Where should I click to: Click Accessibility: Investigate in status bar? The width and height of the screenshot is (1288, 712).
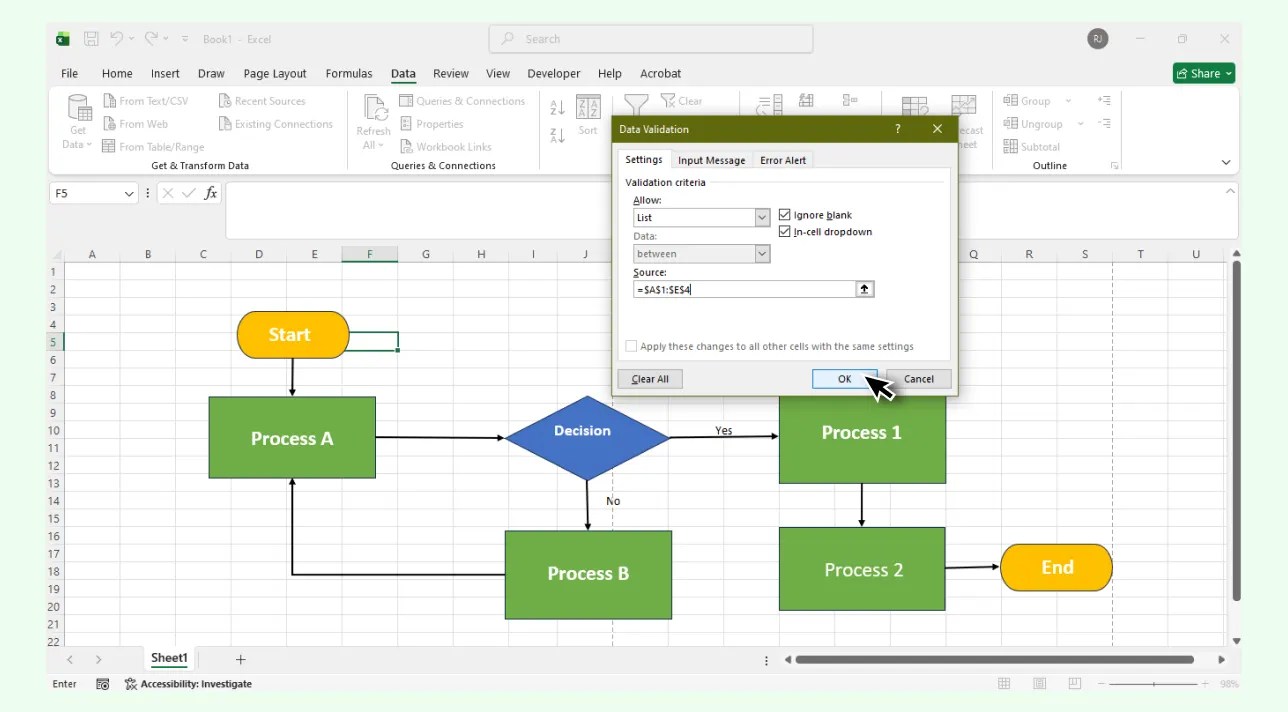[x=188, y=684]
